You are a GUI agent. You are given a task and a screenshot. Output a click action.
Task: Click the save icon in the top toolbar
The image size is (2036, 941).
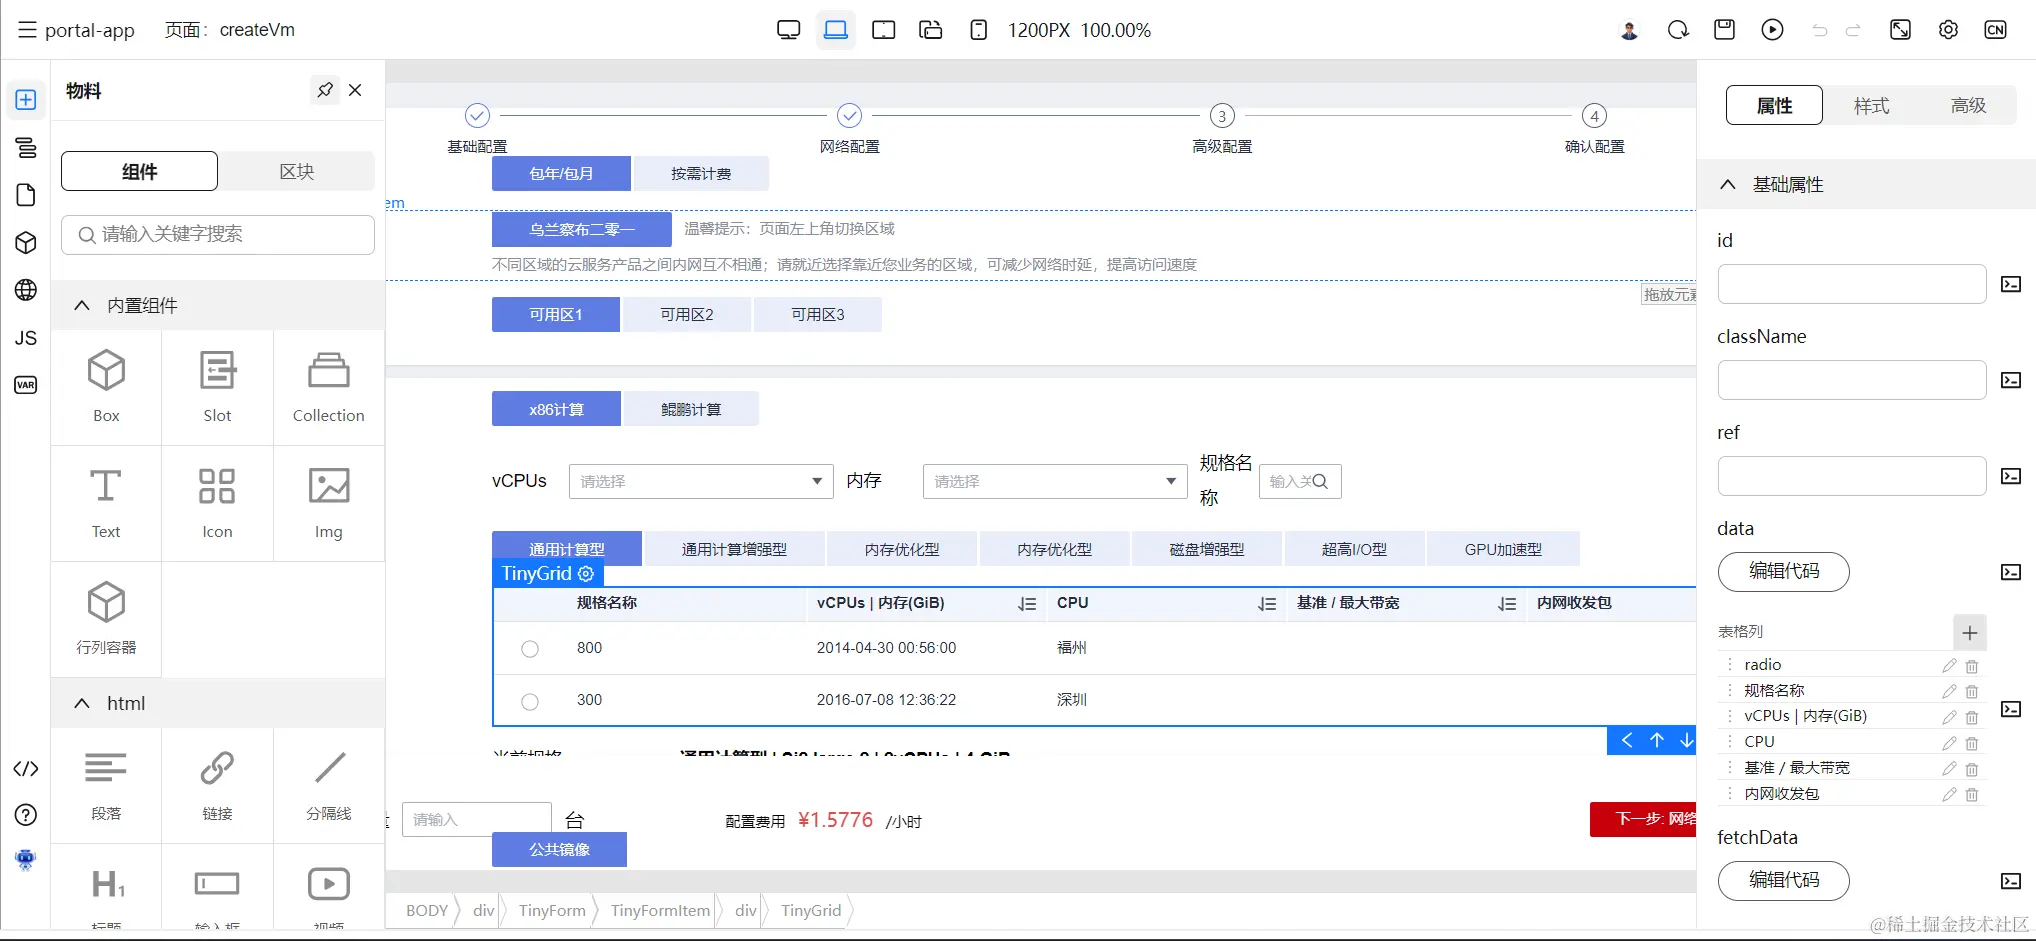1724,30
